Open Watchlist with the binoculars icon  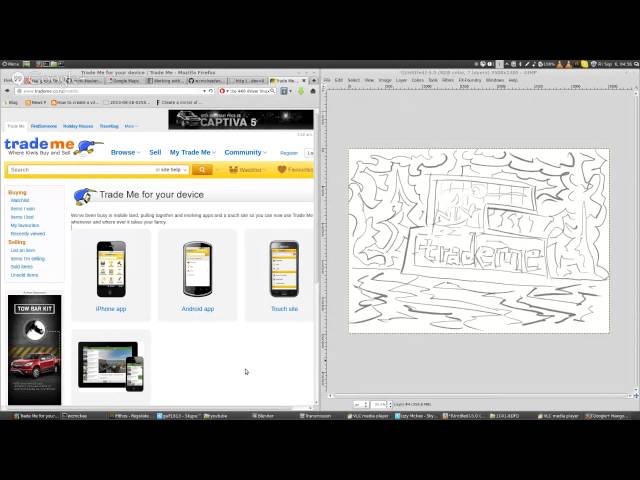point(246,170)
